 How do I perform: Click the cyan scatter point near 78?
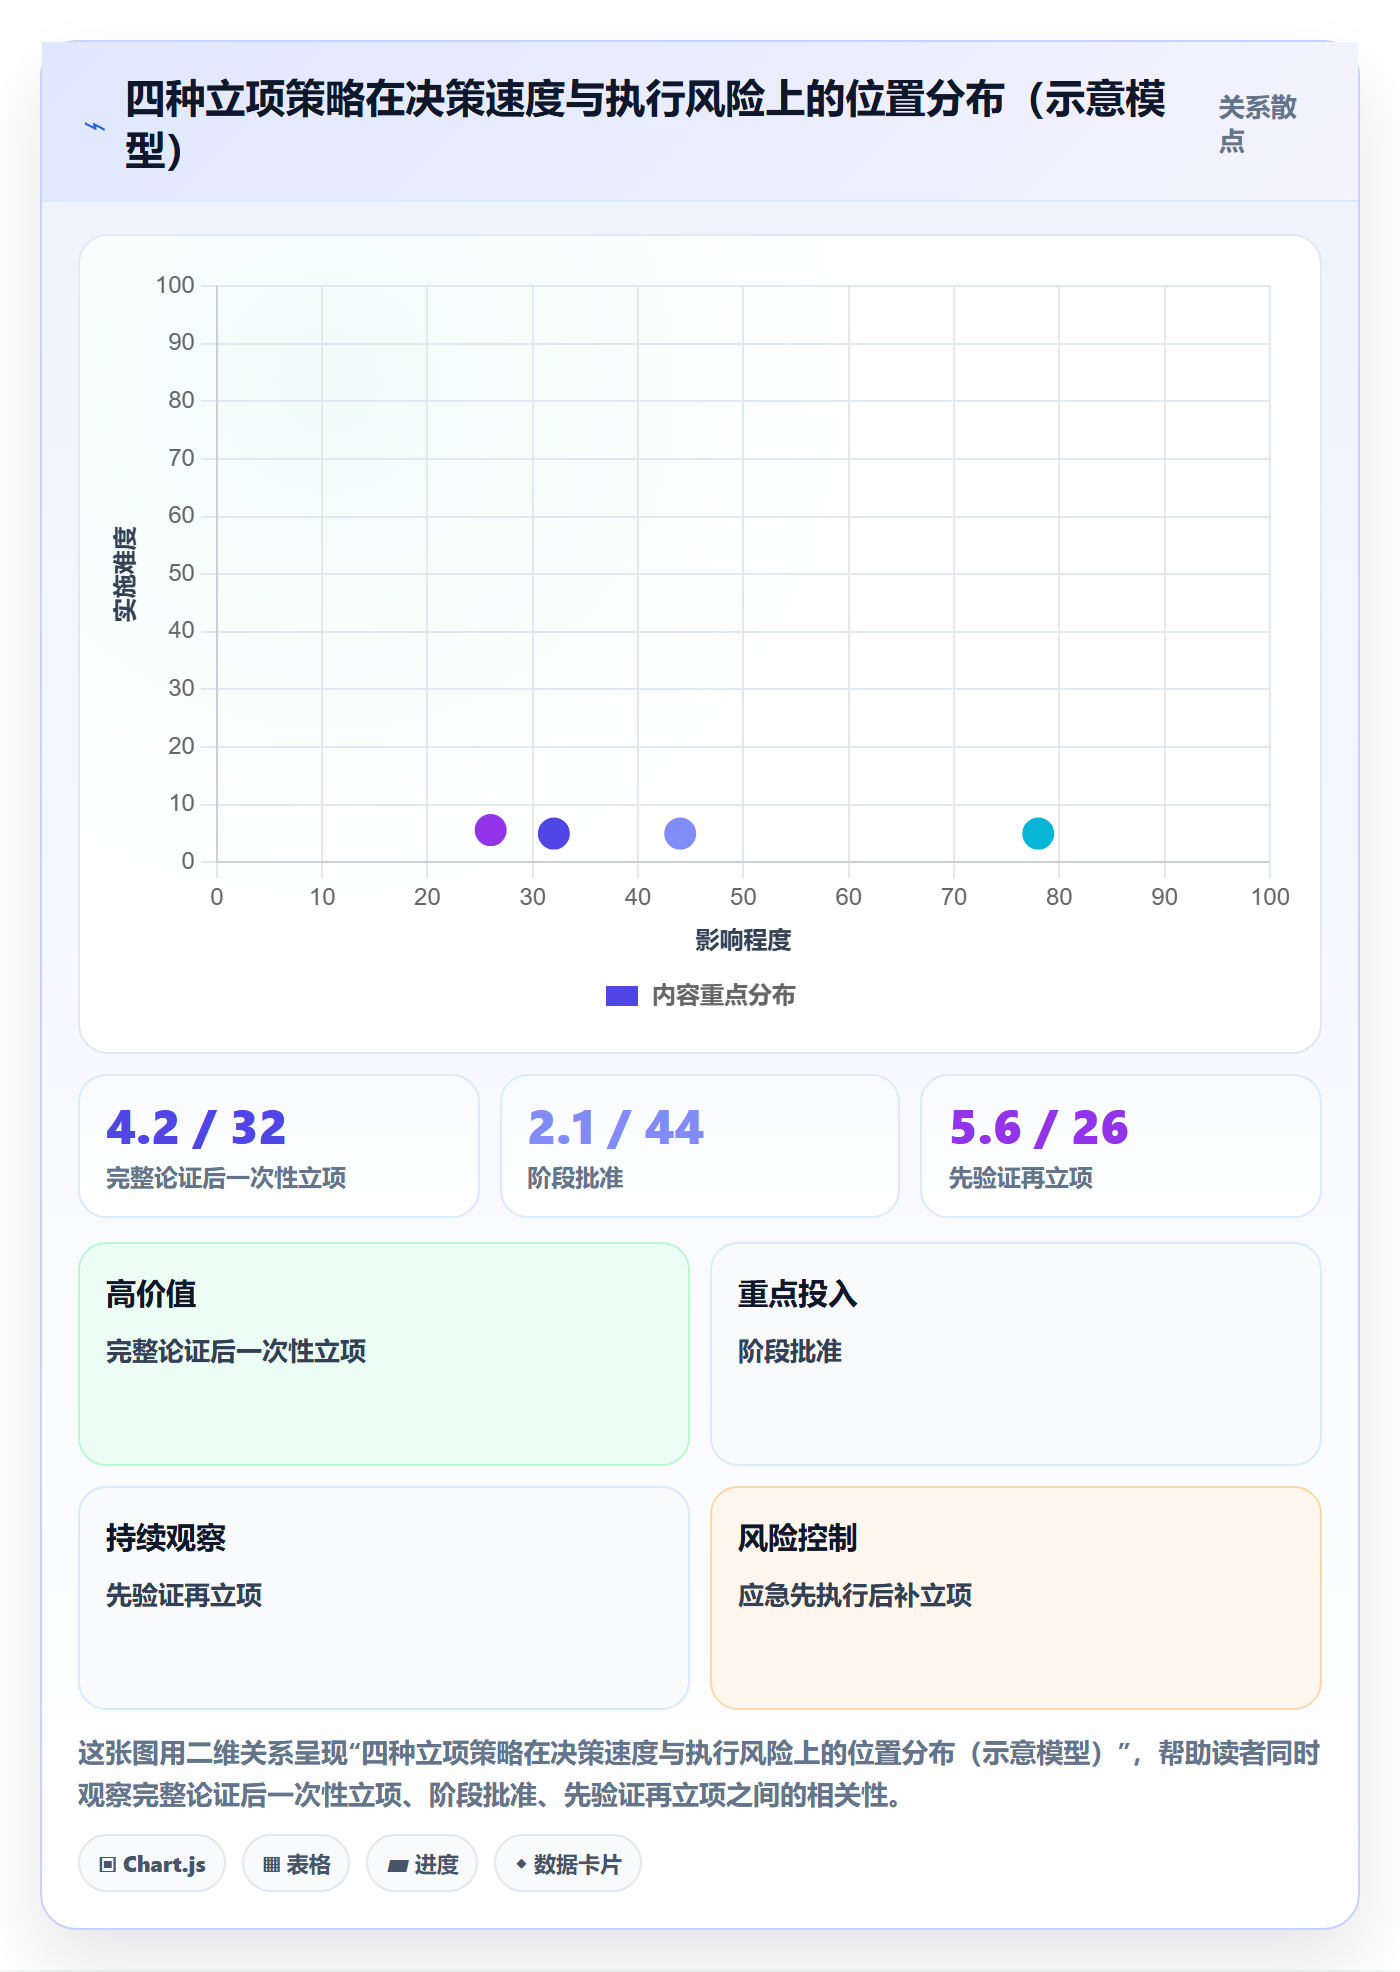click(x=1038, y=833)
